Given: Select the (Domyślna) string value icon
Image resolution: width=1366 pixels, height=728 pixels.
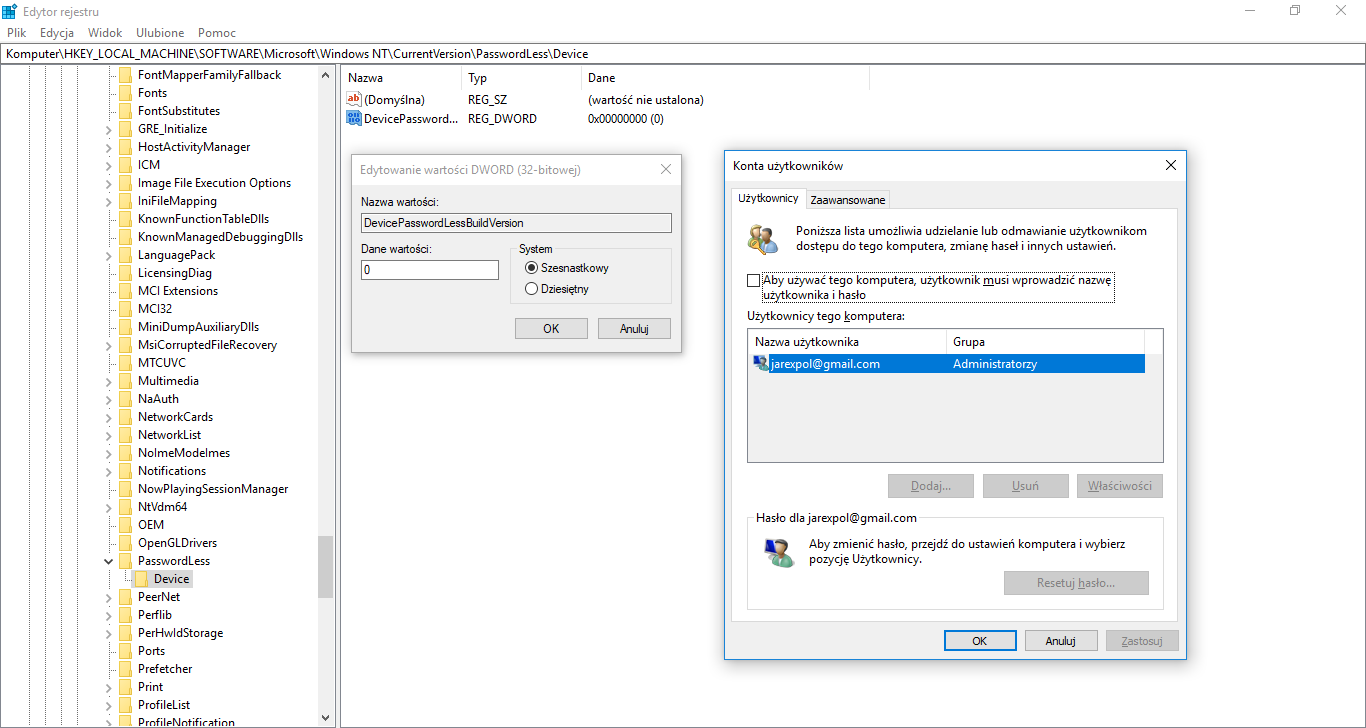Looking at the screenshot, I should 353,100.
